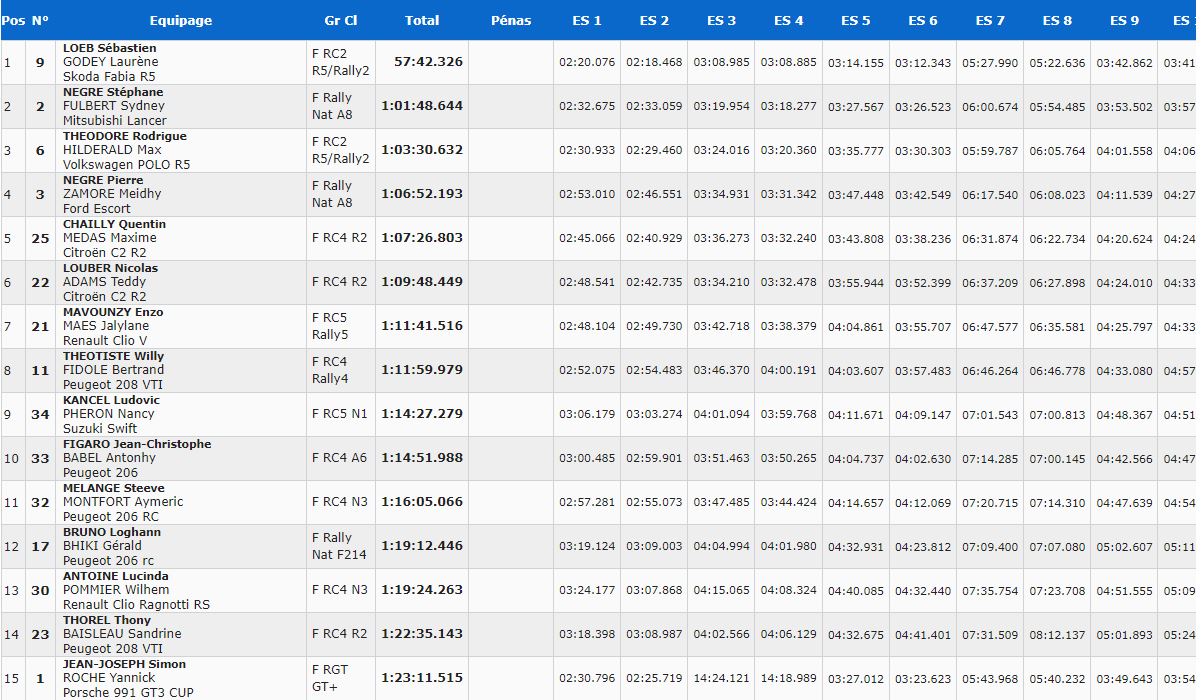The width and height of the screenshot is (1201, 700).
Task: Click total time 1:23:11.515
Action: click(x=422, y=678)
